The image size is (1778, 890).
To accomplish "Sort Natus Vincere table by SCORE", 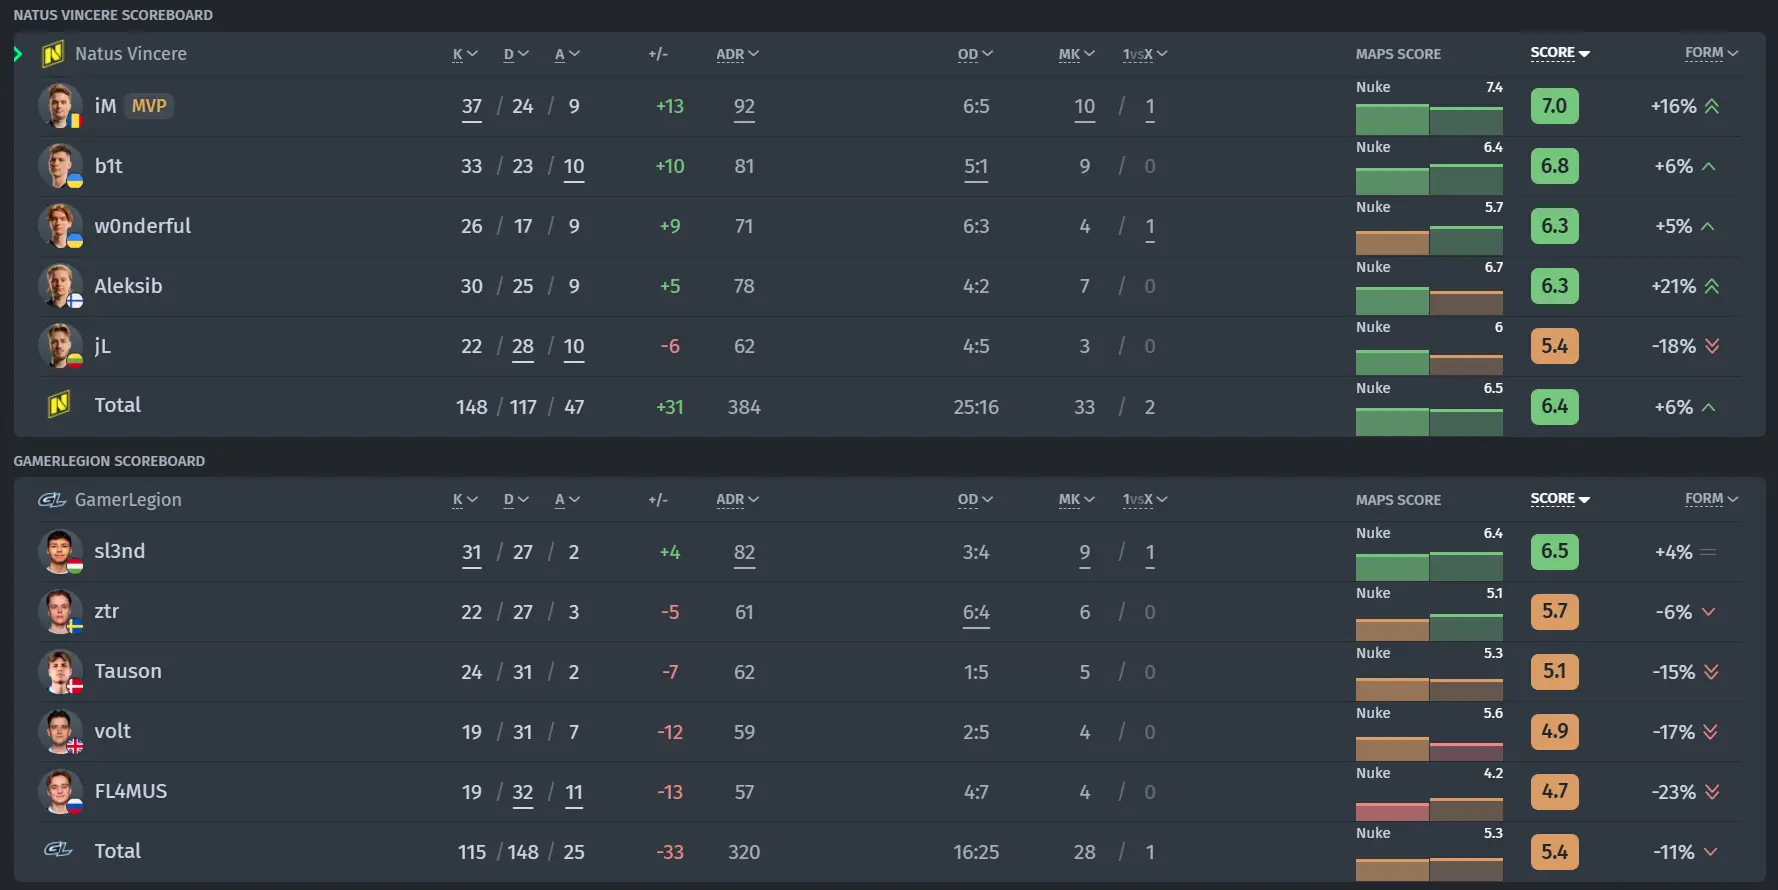I will point(1560,52).
